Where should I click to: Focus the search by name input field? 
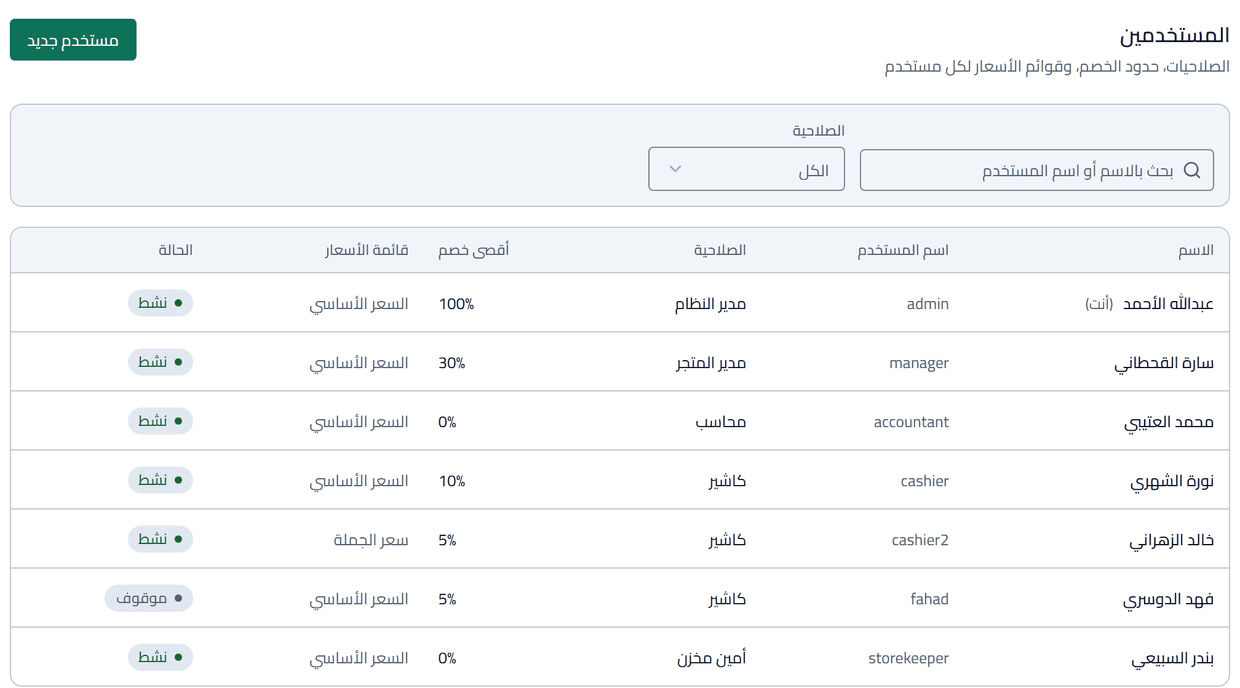point(1037,170)
